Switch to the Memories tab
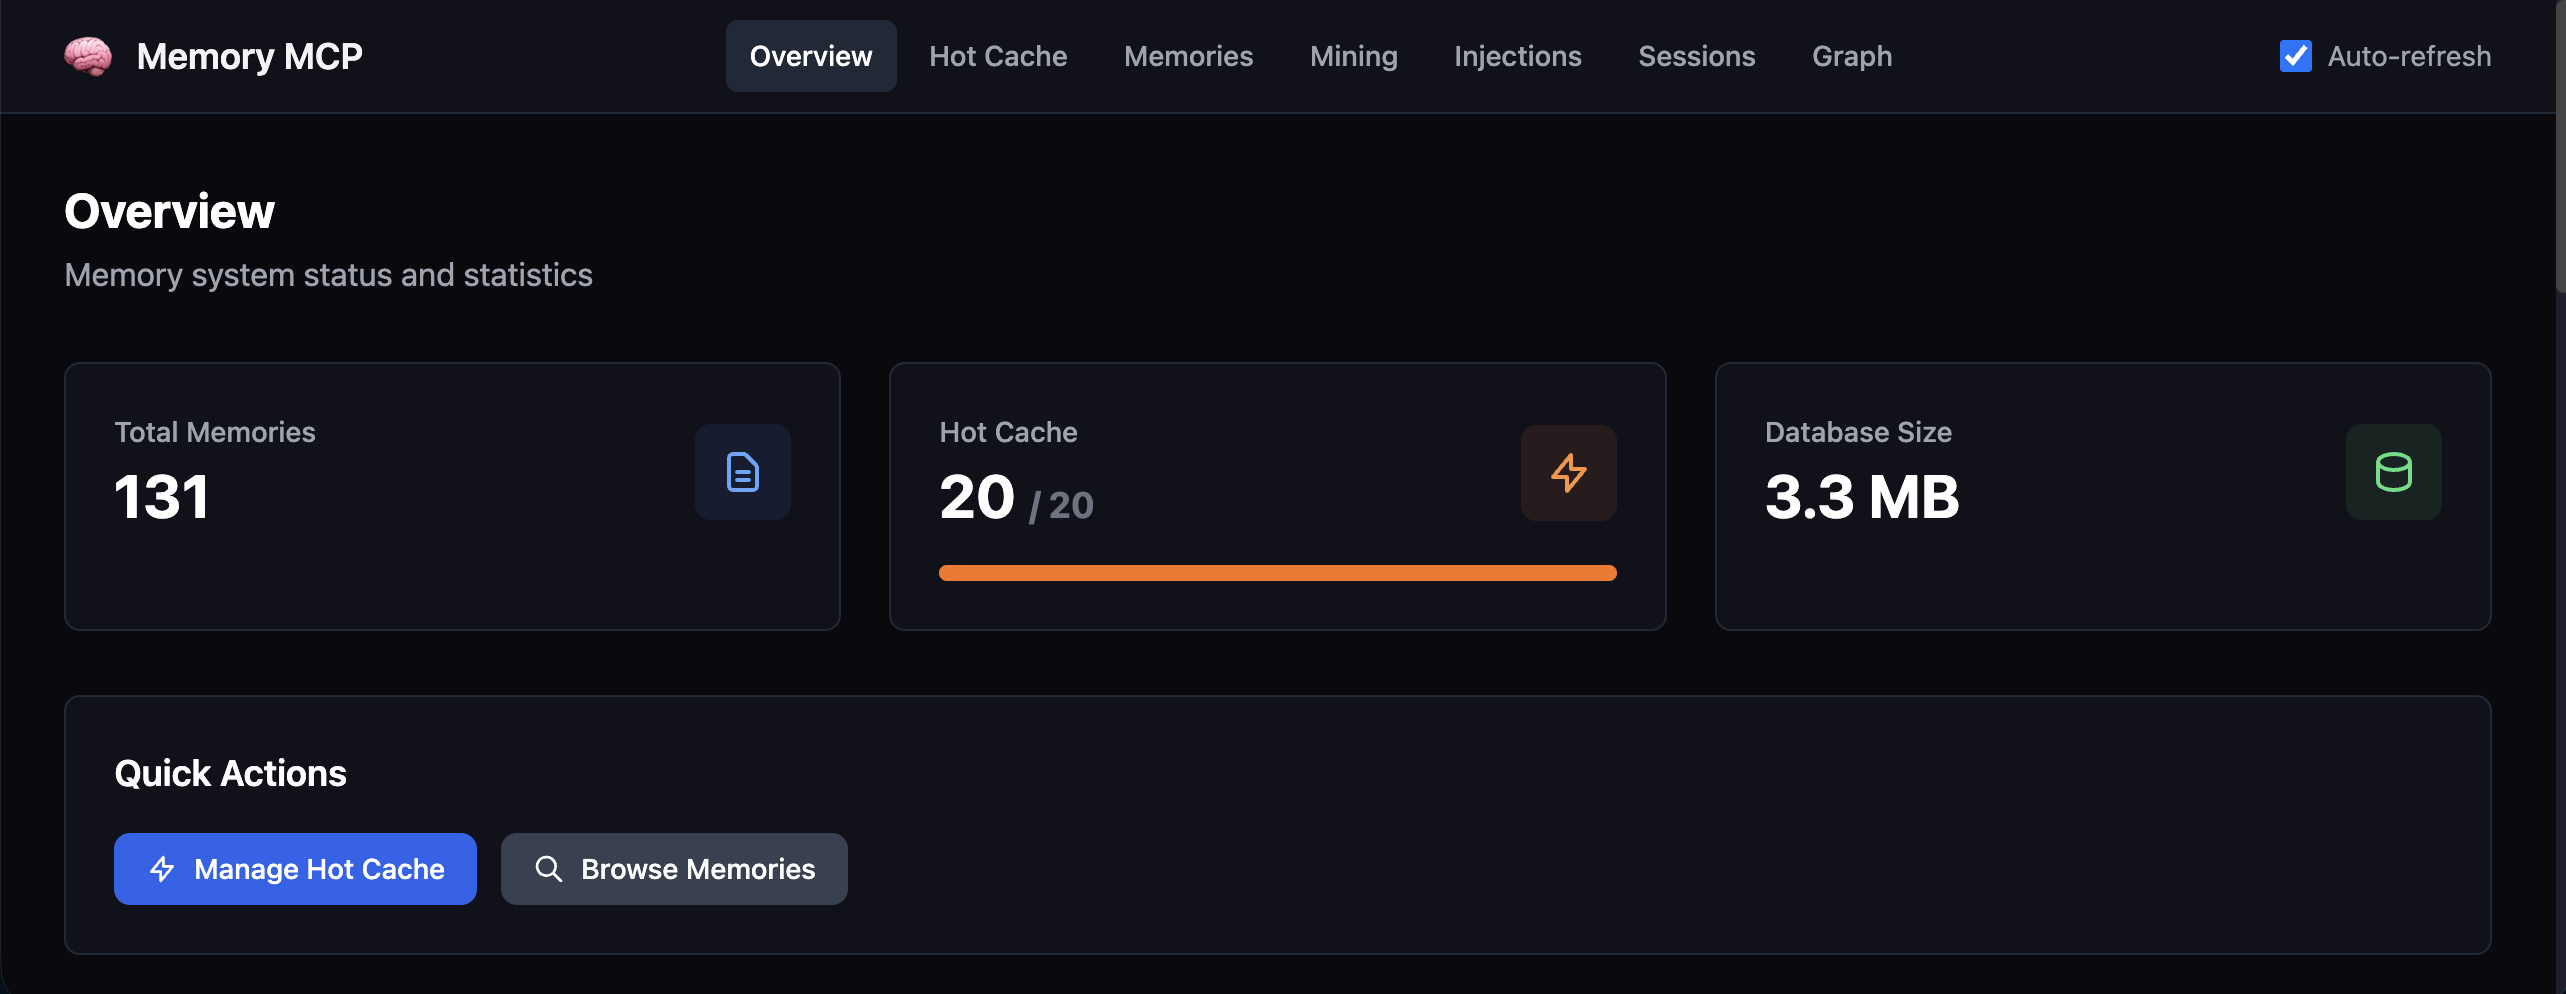2566x994 pixels. tap(1188, 56)
